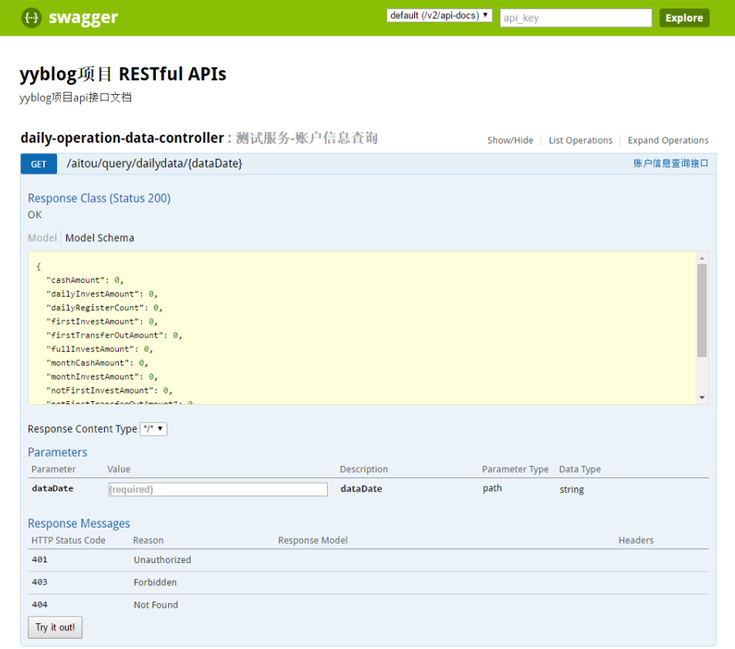Click the "monthInvestAmount" line in schema
This screenshot has width=735, height=649.
(102, 377)
